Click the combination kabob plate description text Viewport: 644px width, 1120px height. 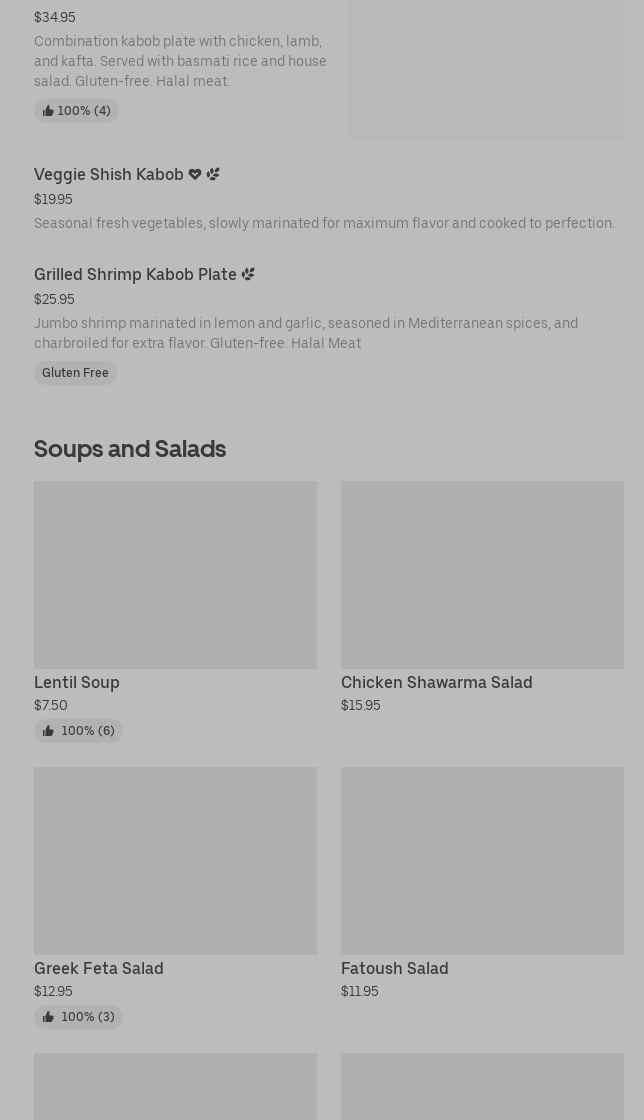[180, 61]
